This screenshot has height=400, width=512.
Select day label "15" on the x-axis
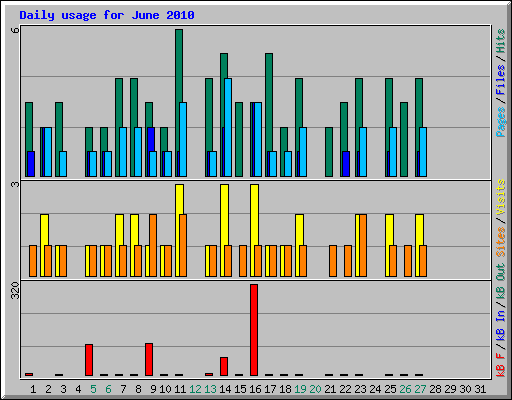[240, 389]
